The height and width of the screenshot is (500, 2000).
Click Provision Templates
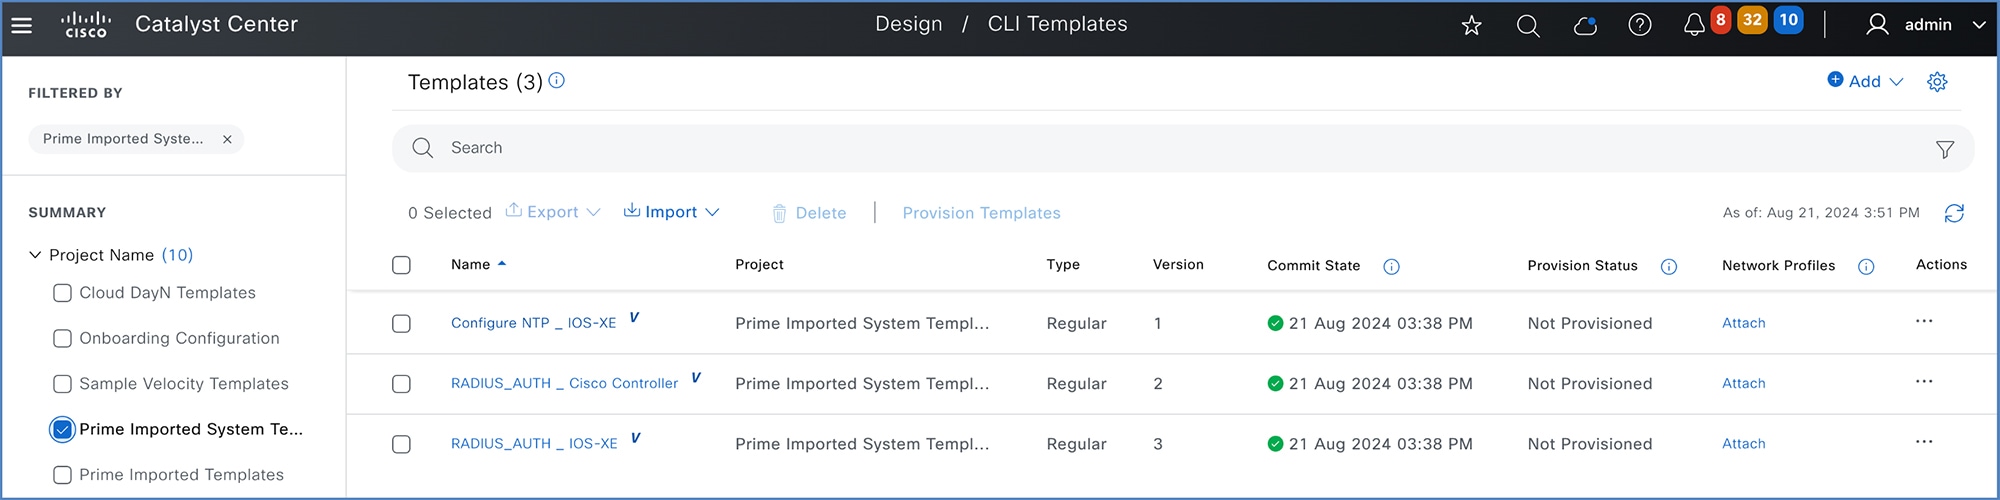[x=981, y=213]
